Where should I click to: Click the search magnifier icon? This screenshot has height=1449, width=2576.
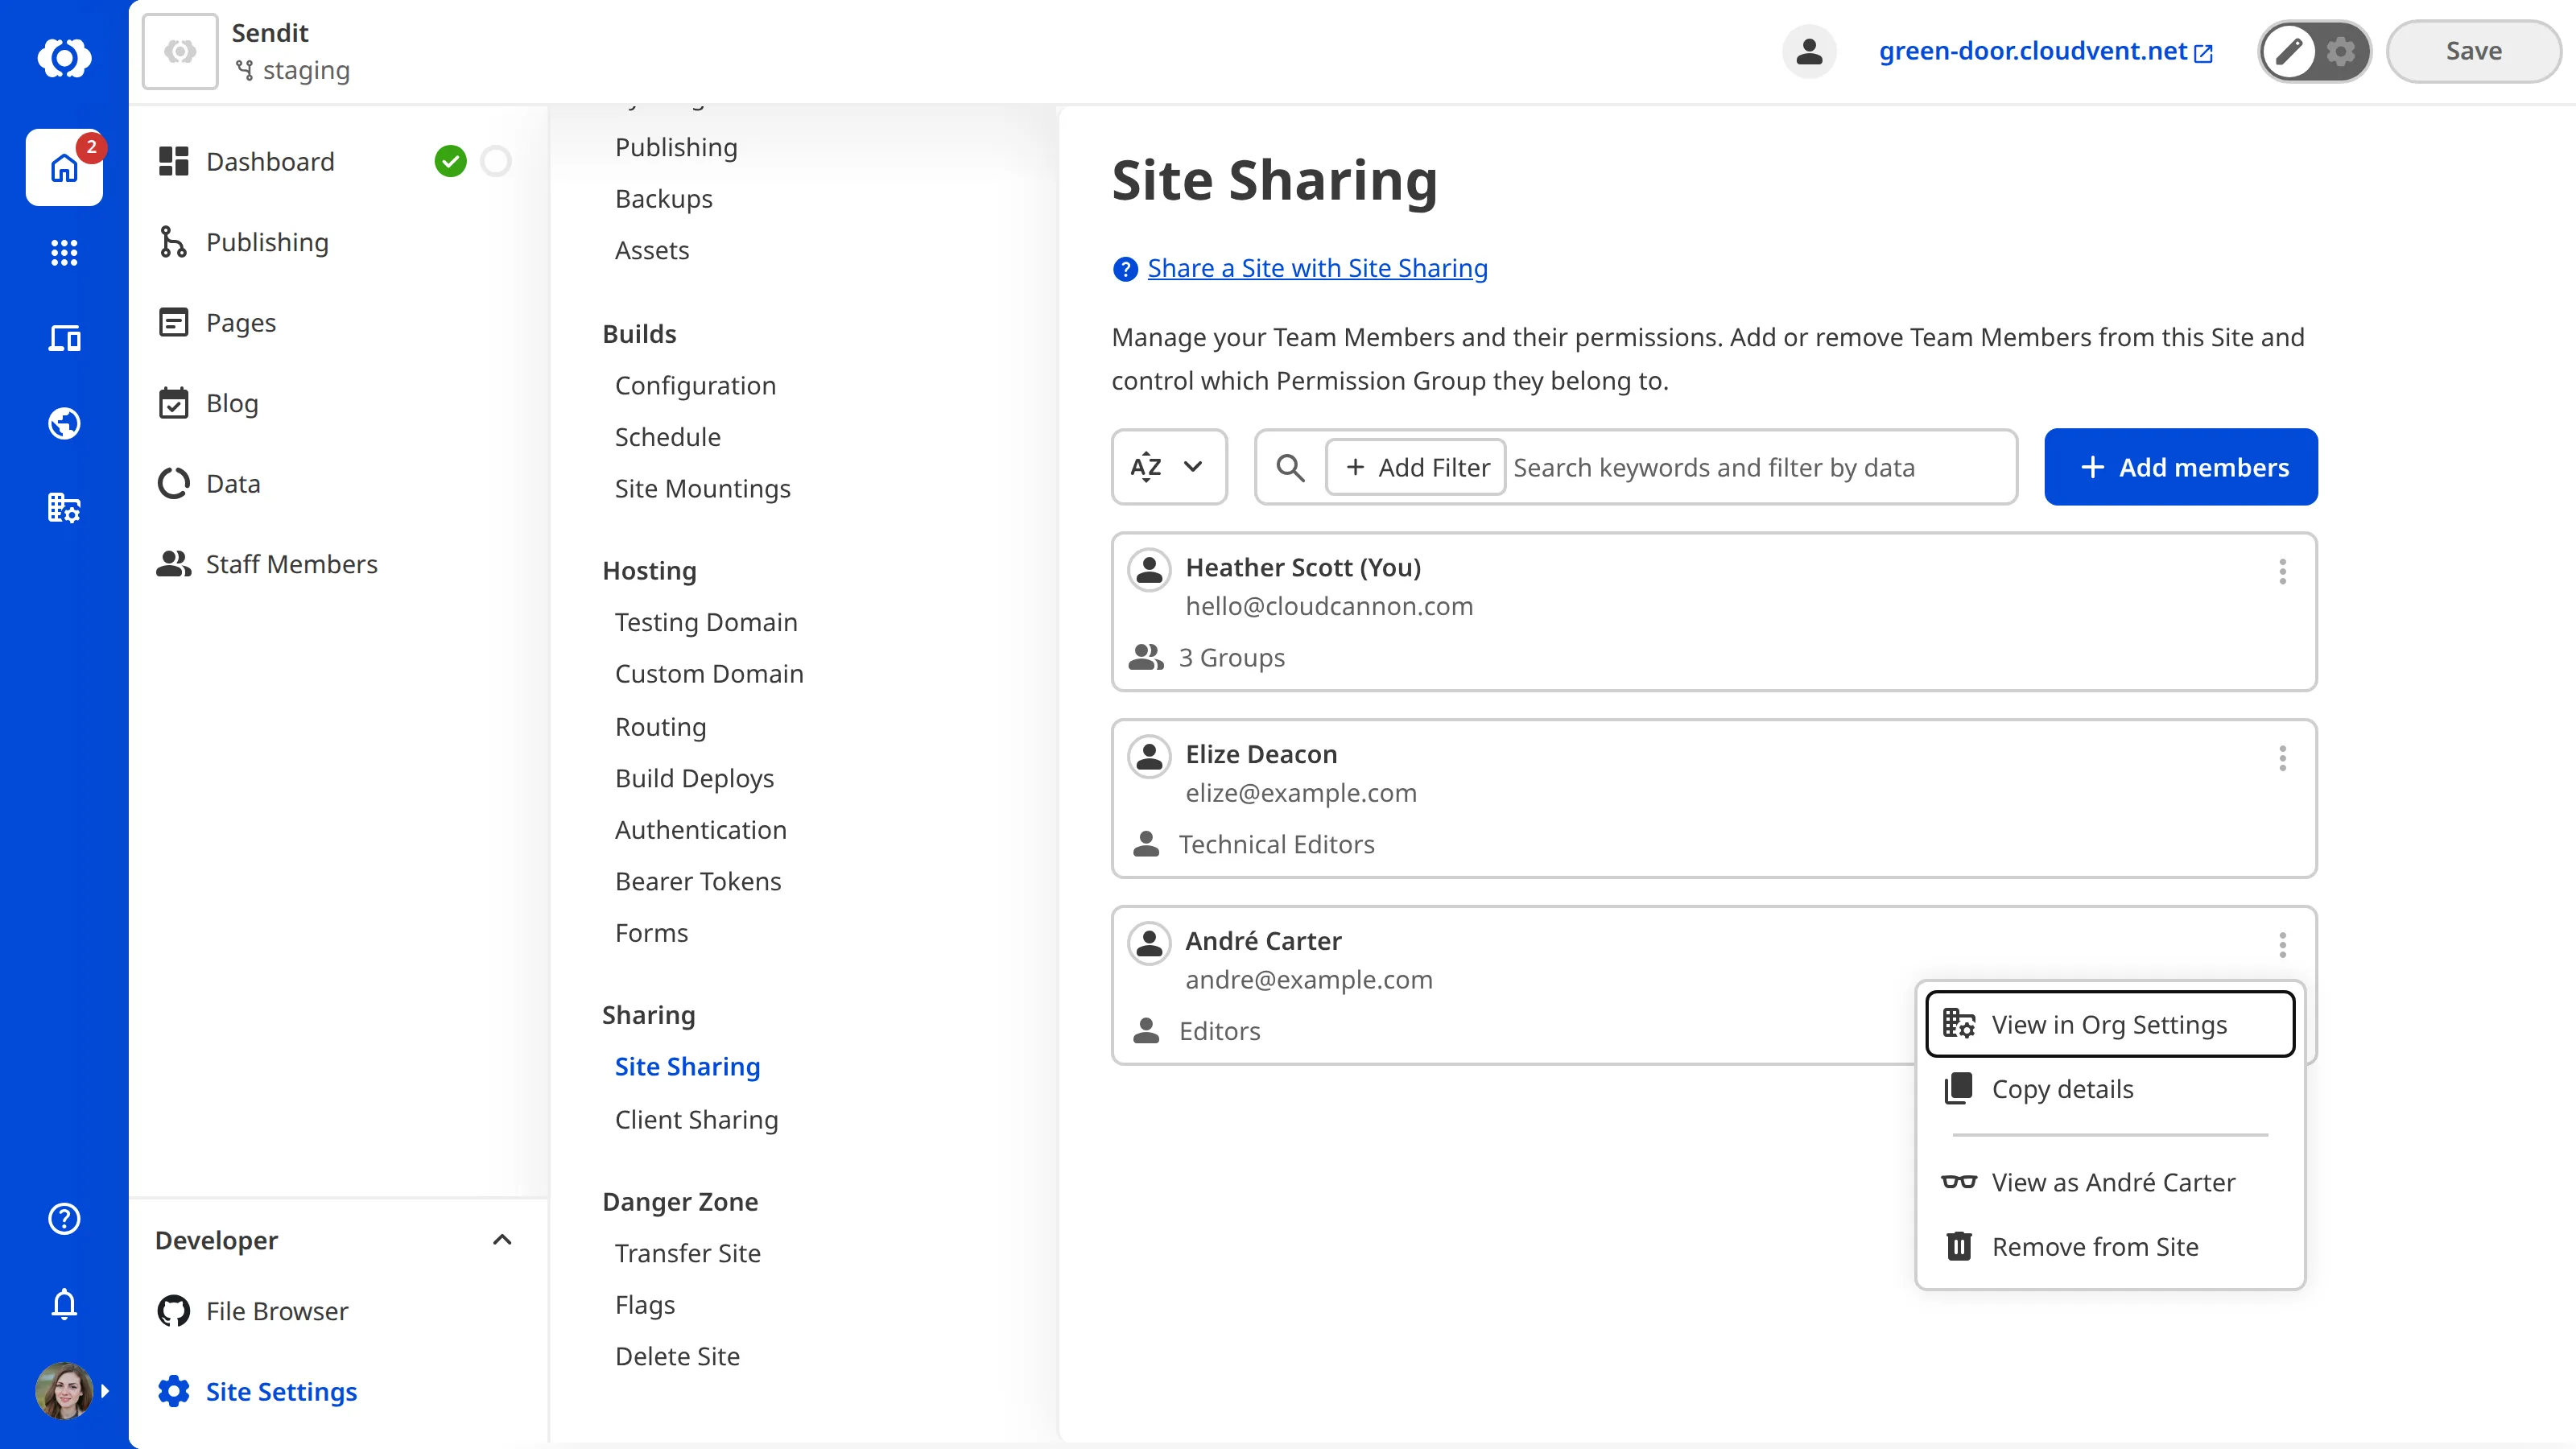pyautogui.click(x=1290, y=467)
